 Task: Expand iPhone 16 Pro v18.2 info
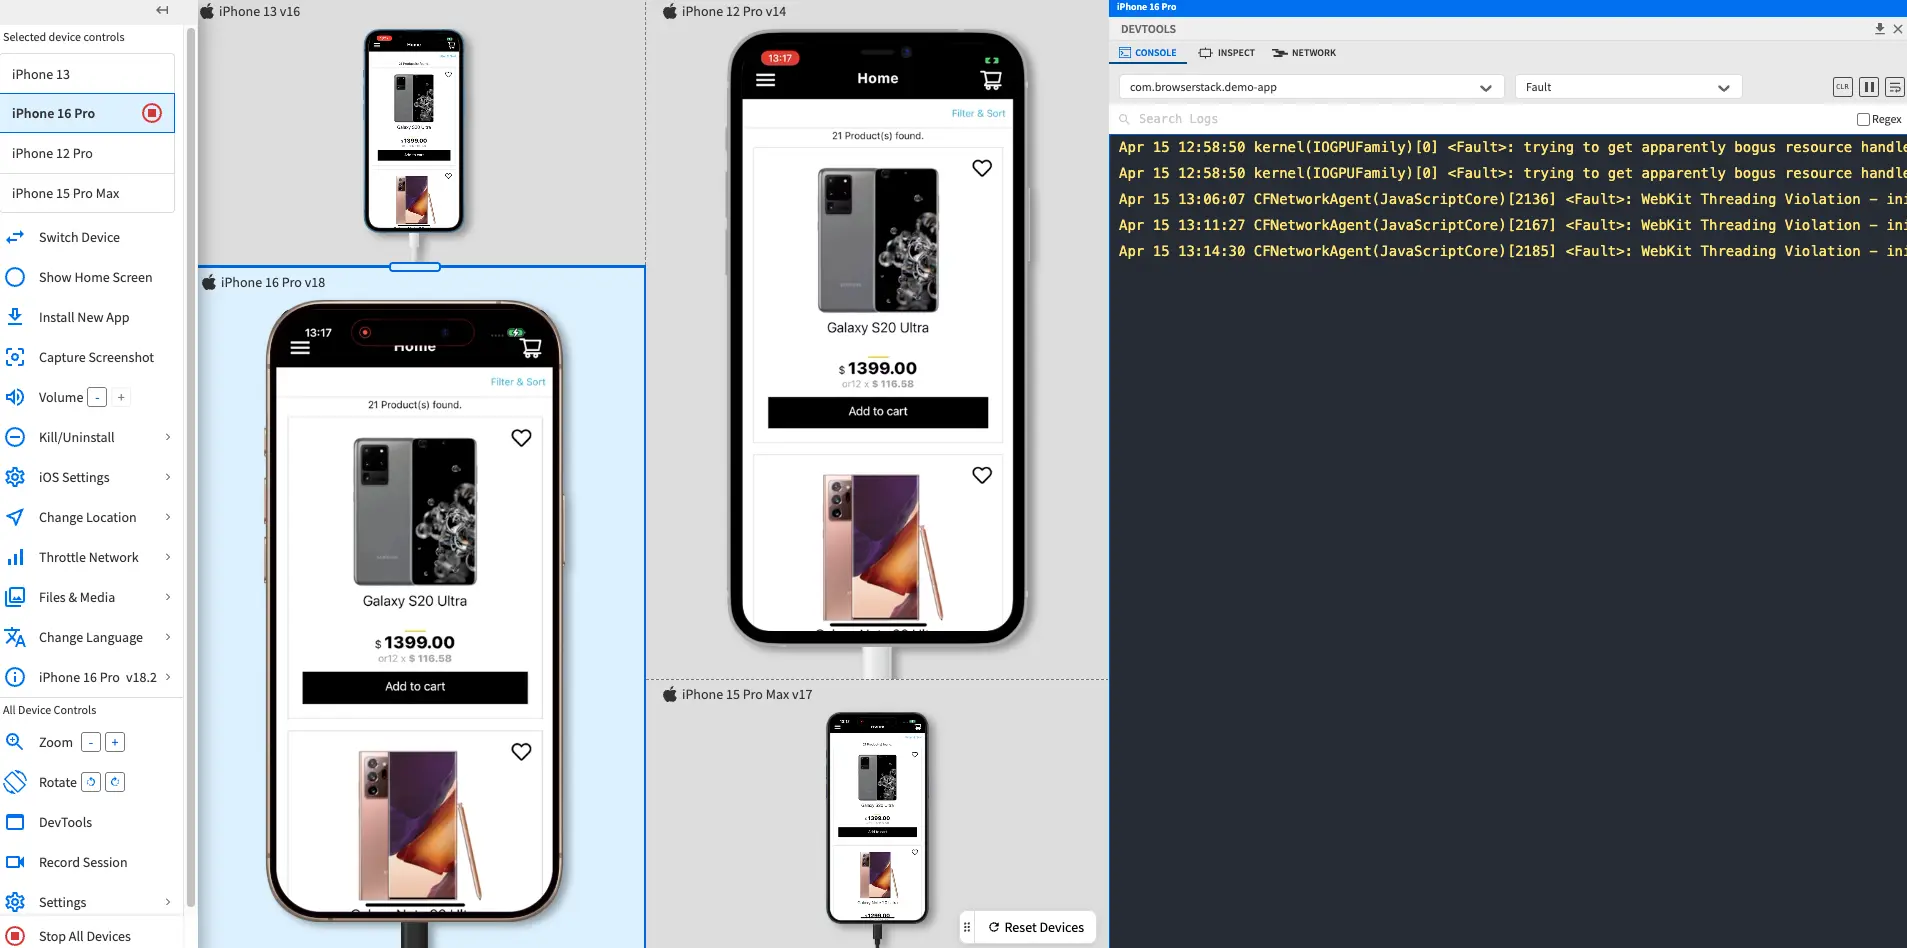(167, 677)
